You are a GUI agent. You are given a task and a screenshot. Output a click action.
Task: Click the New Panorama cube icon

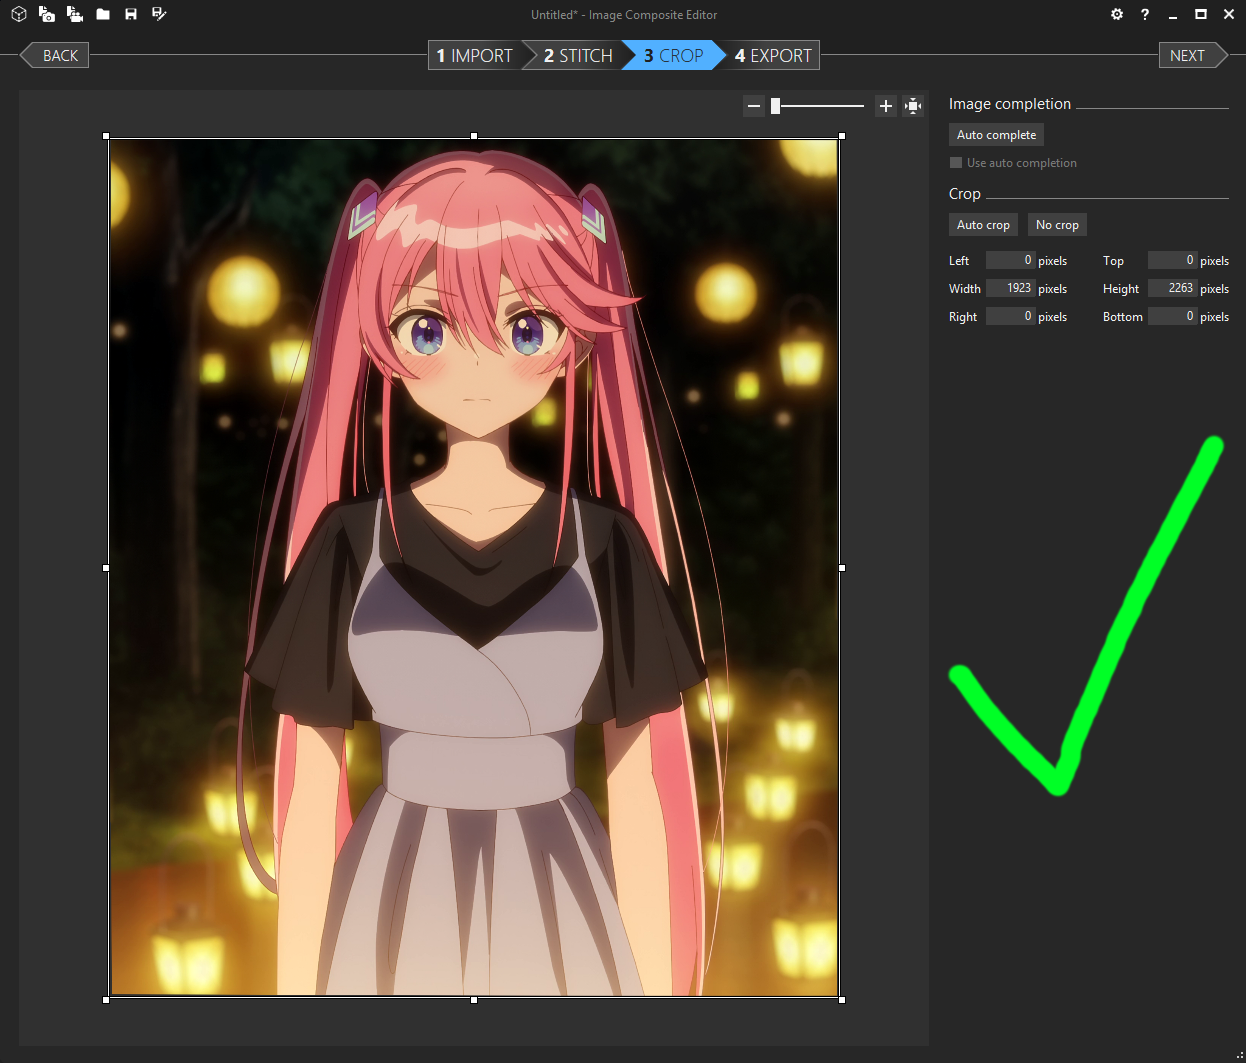tap(18, 14)
